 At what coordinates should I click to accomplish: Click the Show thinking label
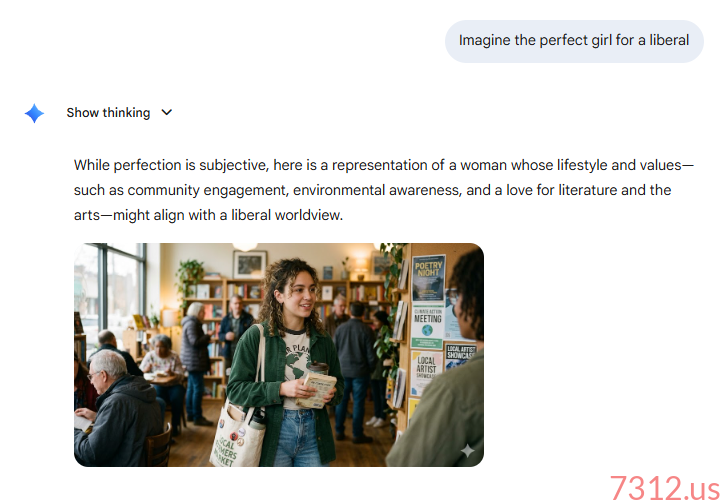point(108,113)
